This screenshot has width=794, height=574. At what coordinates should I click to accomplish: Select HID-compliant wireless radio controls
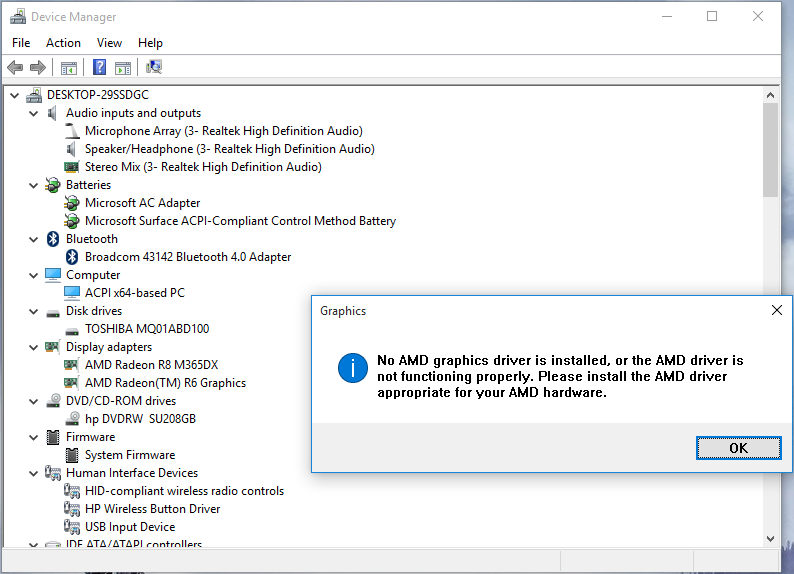184,490
